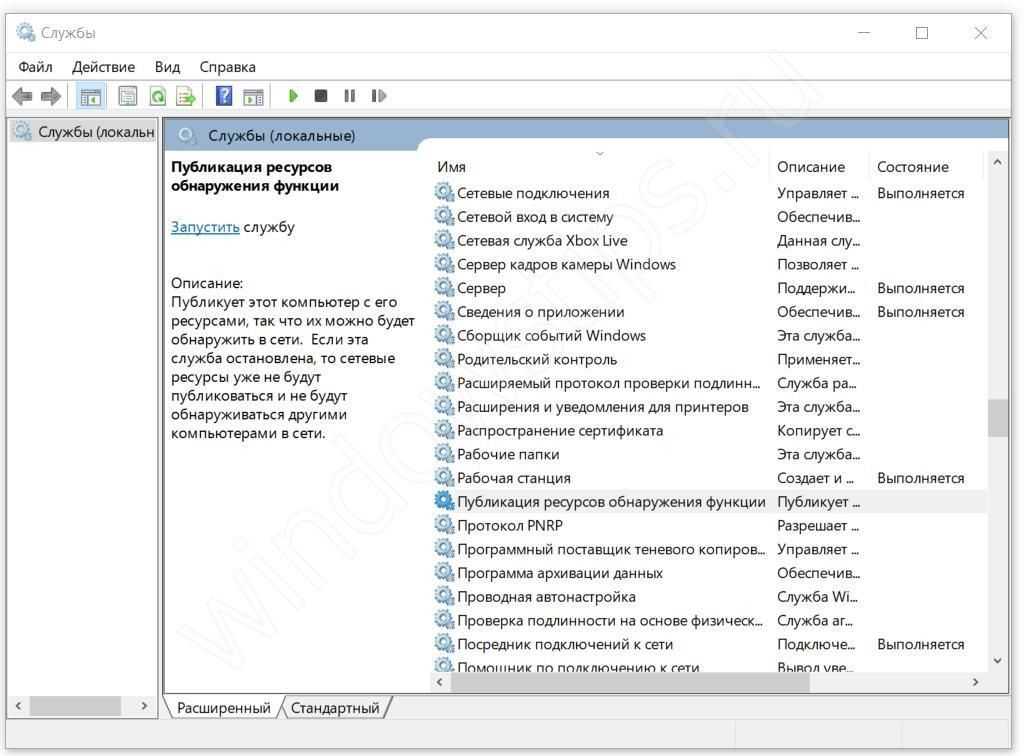Click the vertical scrollbar down arrow
1030x756 pixels.
pos(997,660)
